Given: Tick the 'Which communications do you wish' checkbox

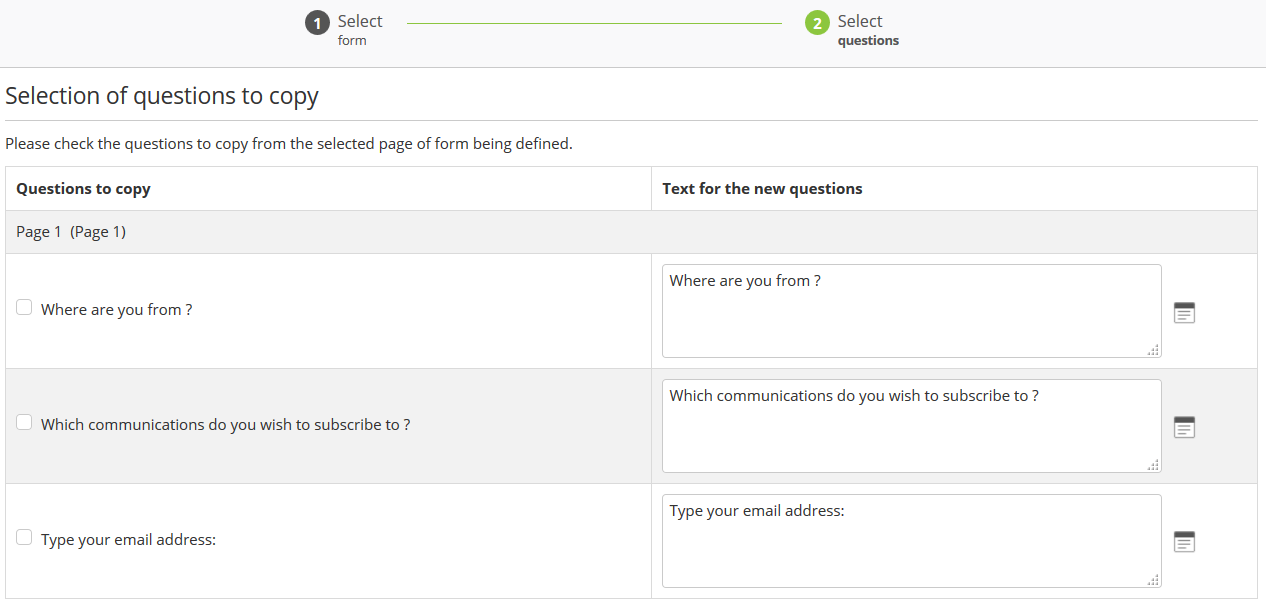Looking at the screenshot, I should coord(24,423).
